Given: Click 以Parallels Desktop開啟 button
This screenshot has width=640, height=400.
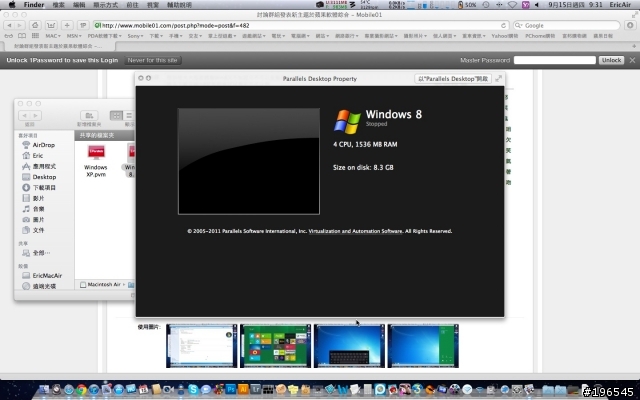Looking at the screenshot, I should (453, 78).
